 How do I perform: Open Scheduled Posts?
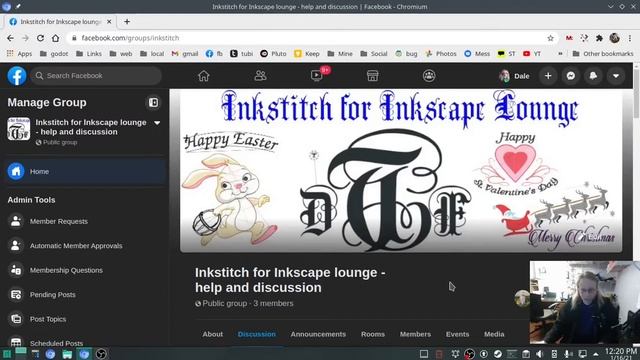56,343
